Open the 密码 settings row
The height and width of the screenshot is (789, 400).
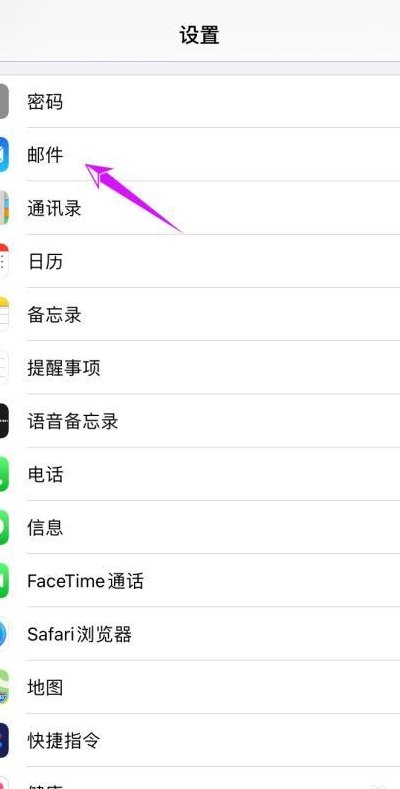[x=200, y=102]
